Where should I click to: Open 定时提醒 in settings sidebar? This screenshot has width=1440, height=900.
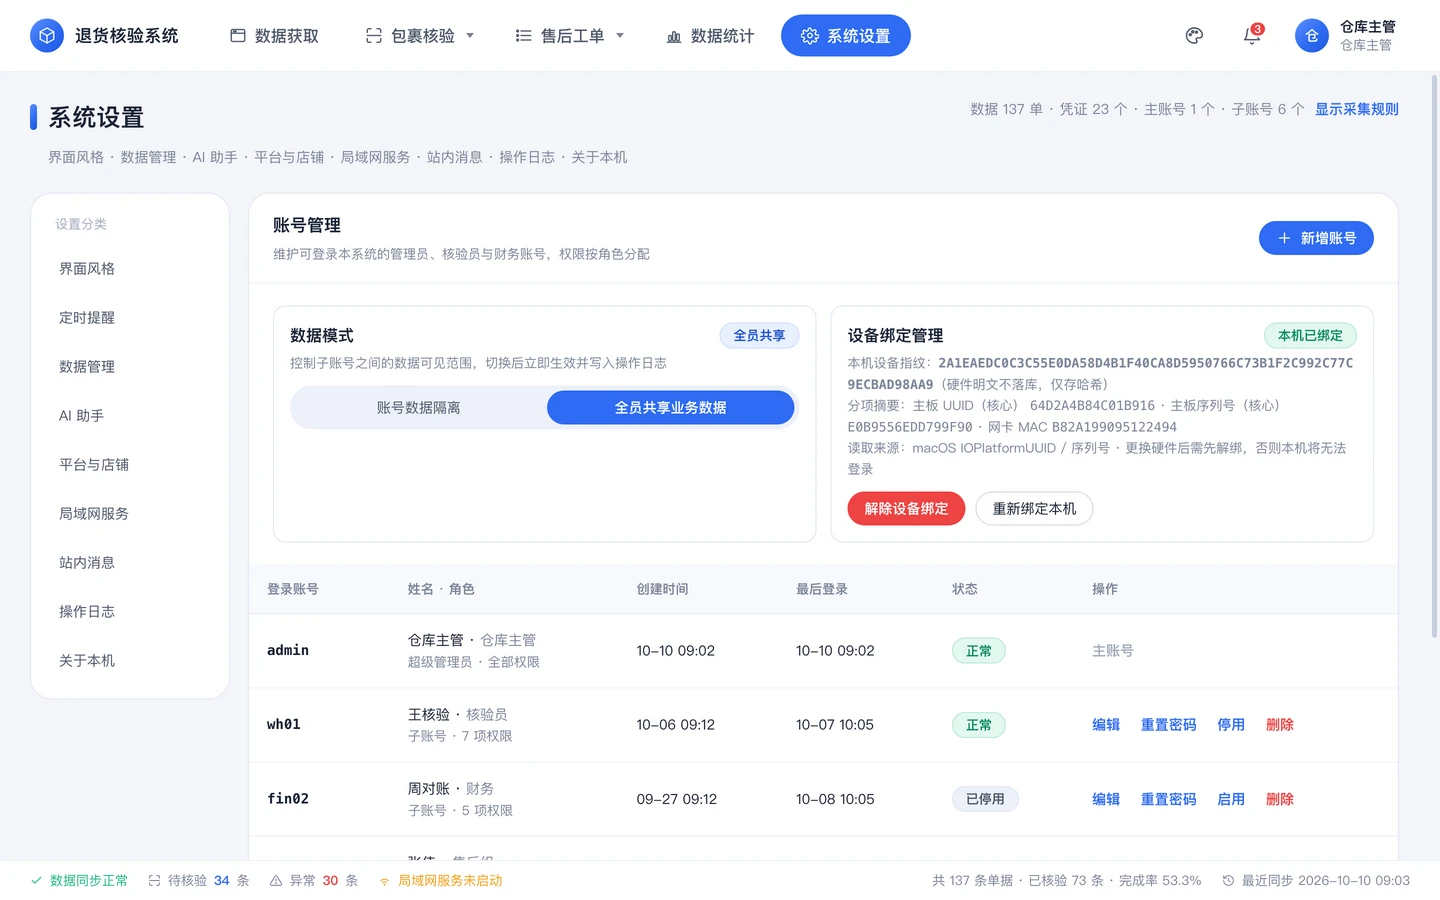click(130, 318)
